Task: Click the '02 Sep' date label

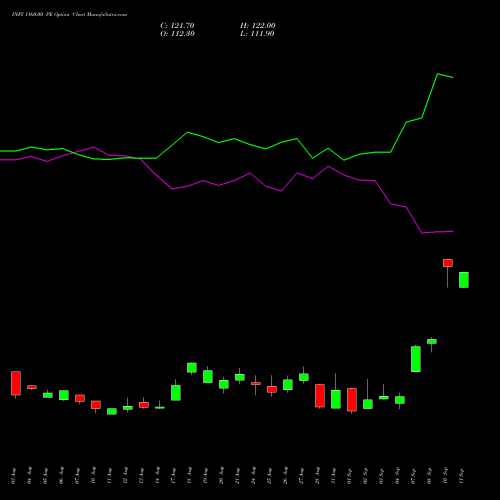Action: click(366, 476)
